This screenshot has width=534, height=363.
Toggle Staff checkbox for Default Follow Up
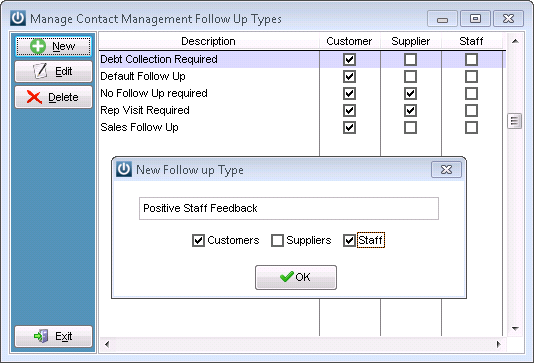coord(471,77)
